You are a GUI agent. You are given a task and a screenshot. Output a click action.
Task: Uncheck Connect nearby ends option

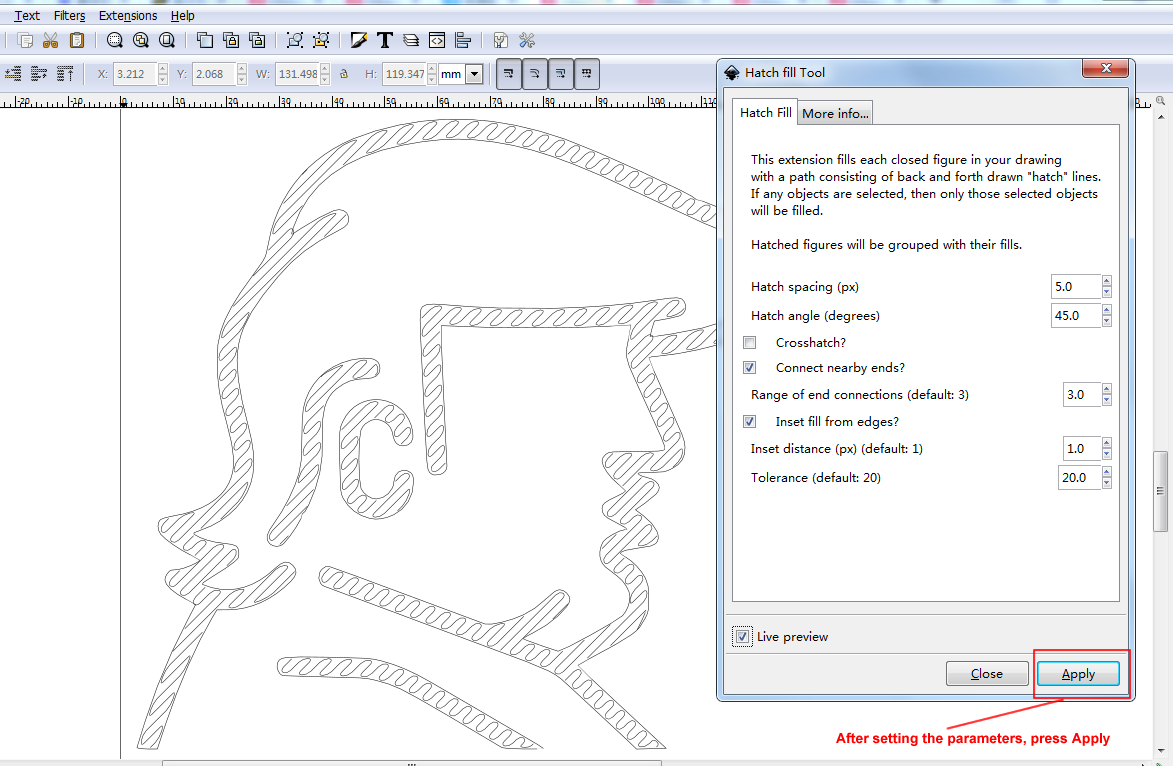click(x=750, y=368)
